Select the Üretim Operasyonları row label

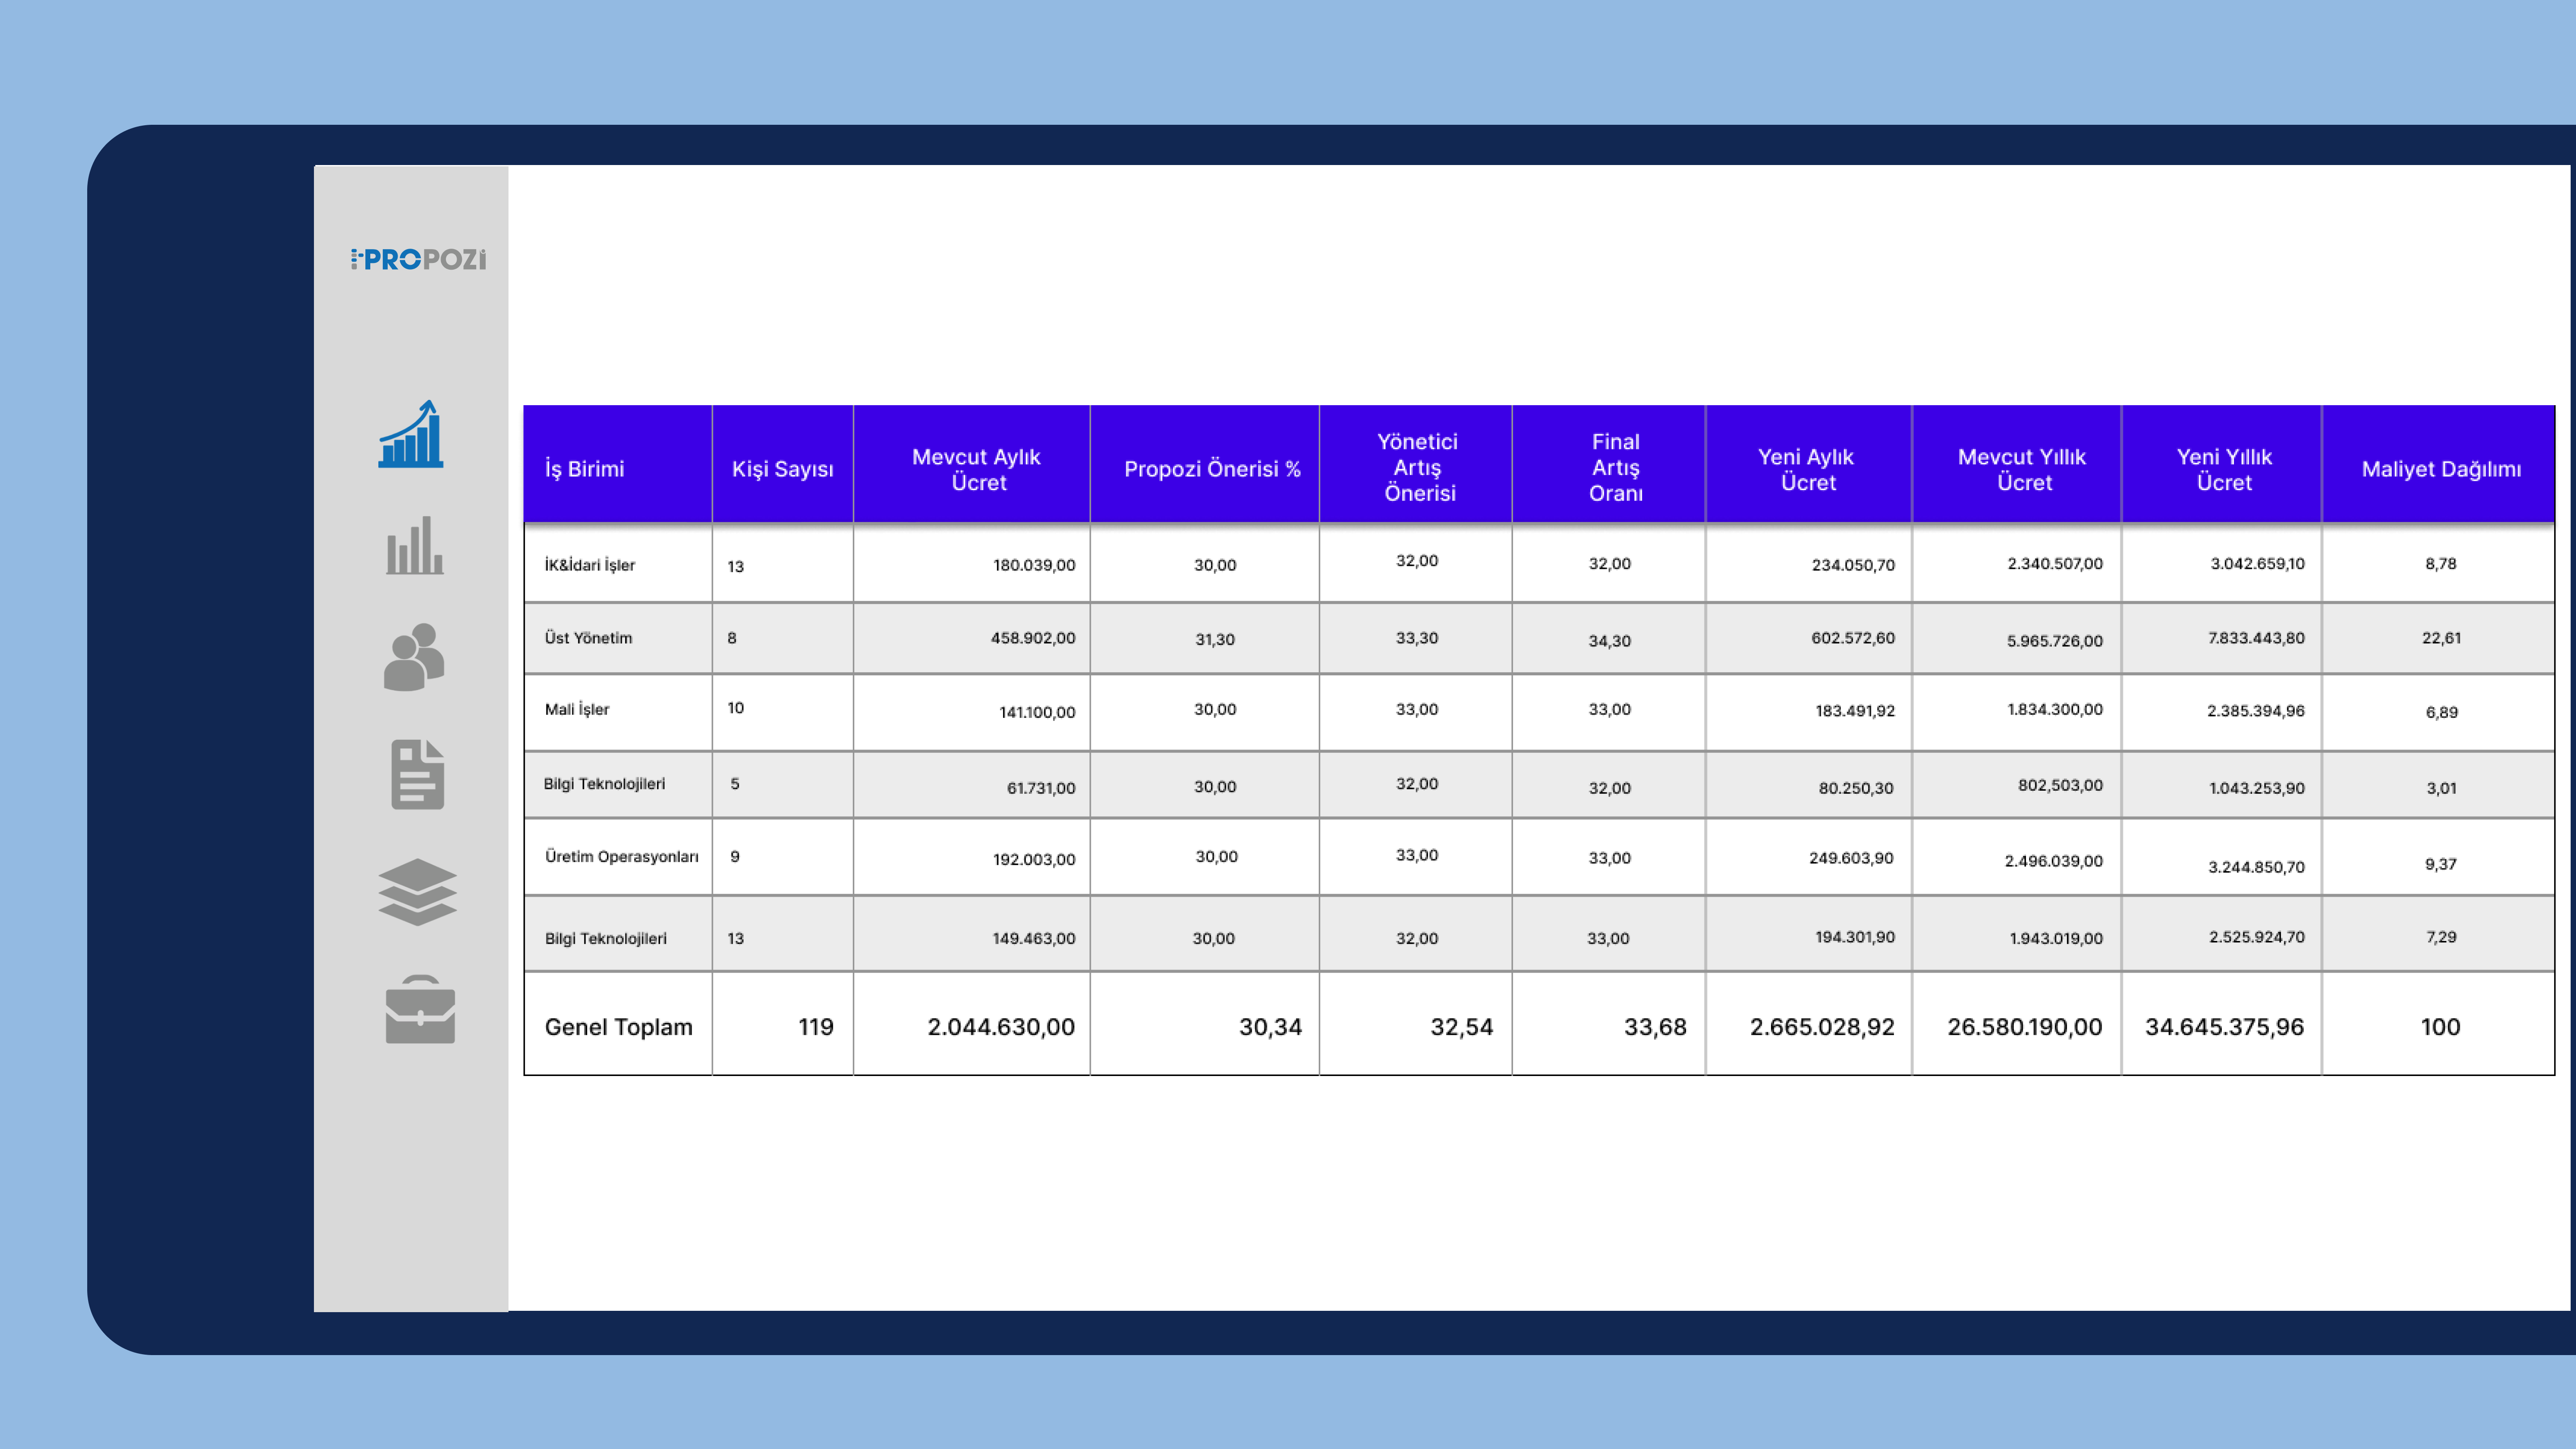[x=621, y=857]
